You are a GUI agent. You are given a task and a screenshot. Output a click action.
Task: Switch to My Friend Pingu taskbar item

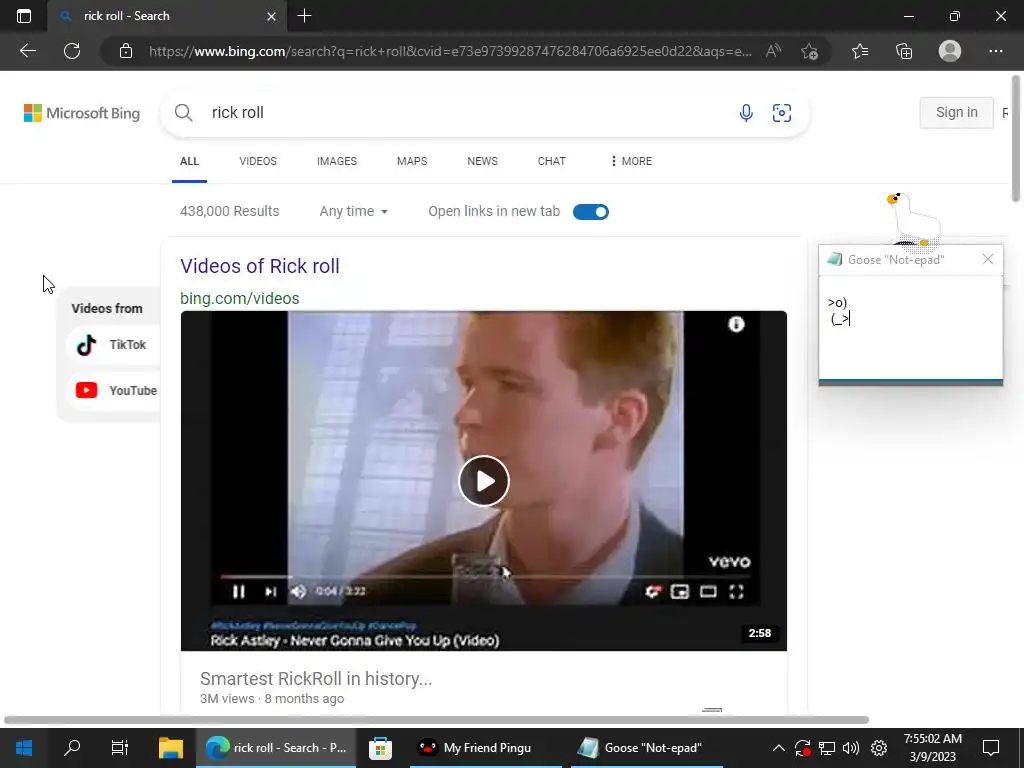click(x=485, y=748)
